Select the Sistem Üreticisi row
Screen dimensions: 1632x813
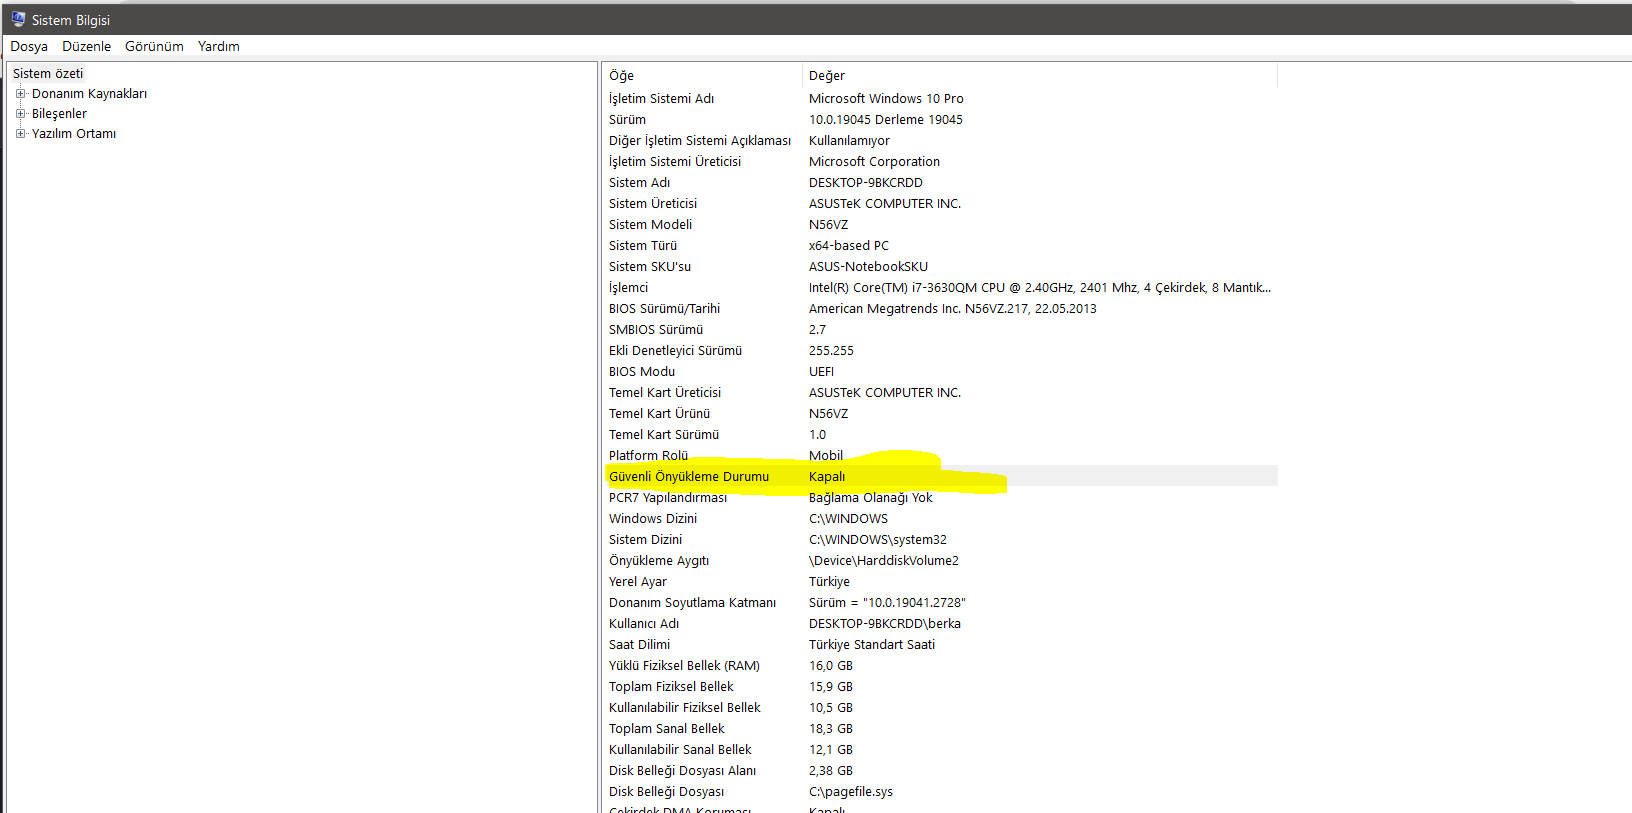point(653,203)
